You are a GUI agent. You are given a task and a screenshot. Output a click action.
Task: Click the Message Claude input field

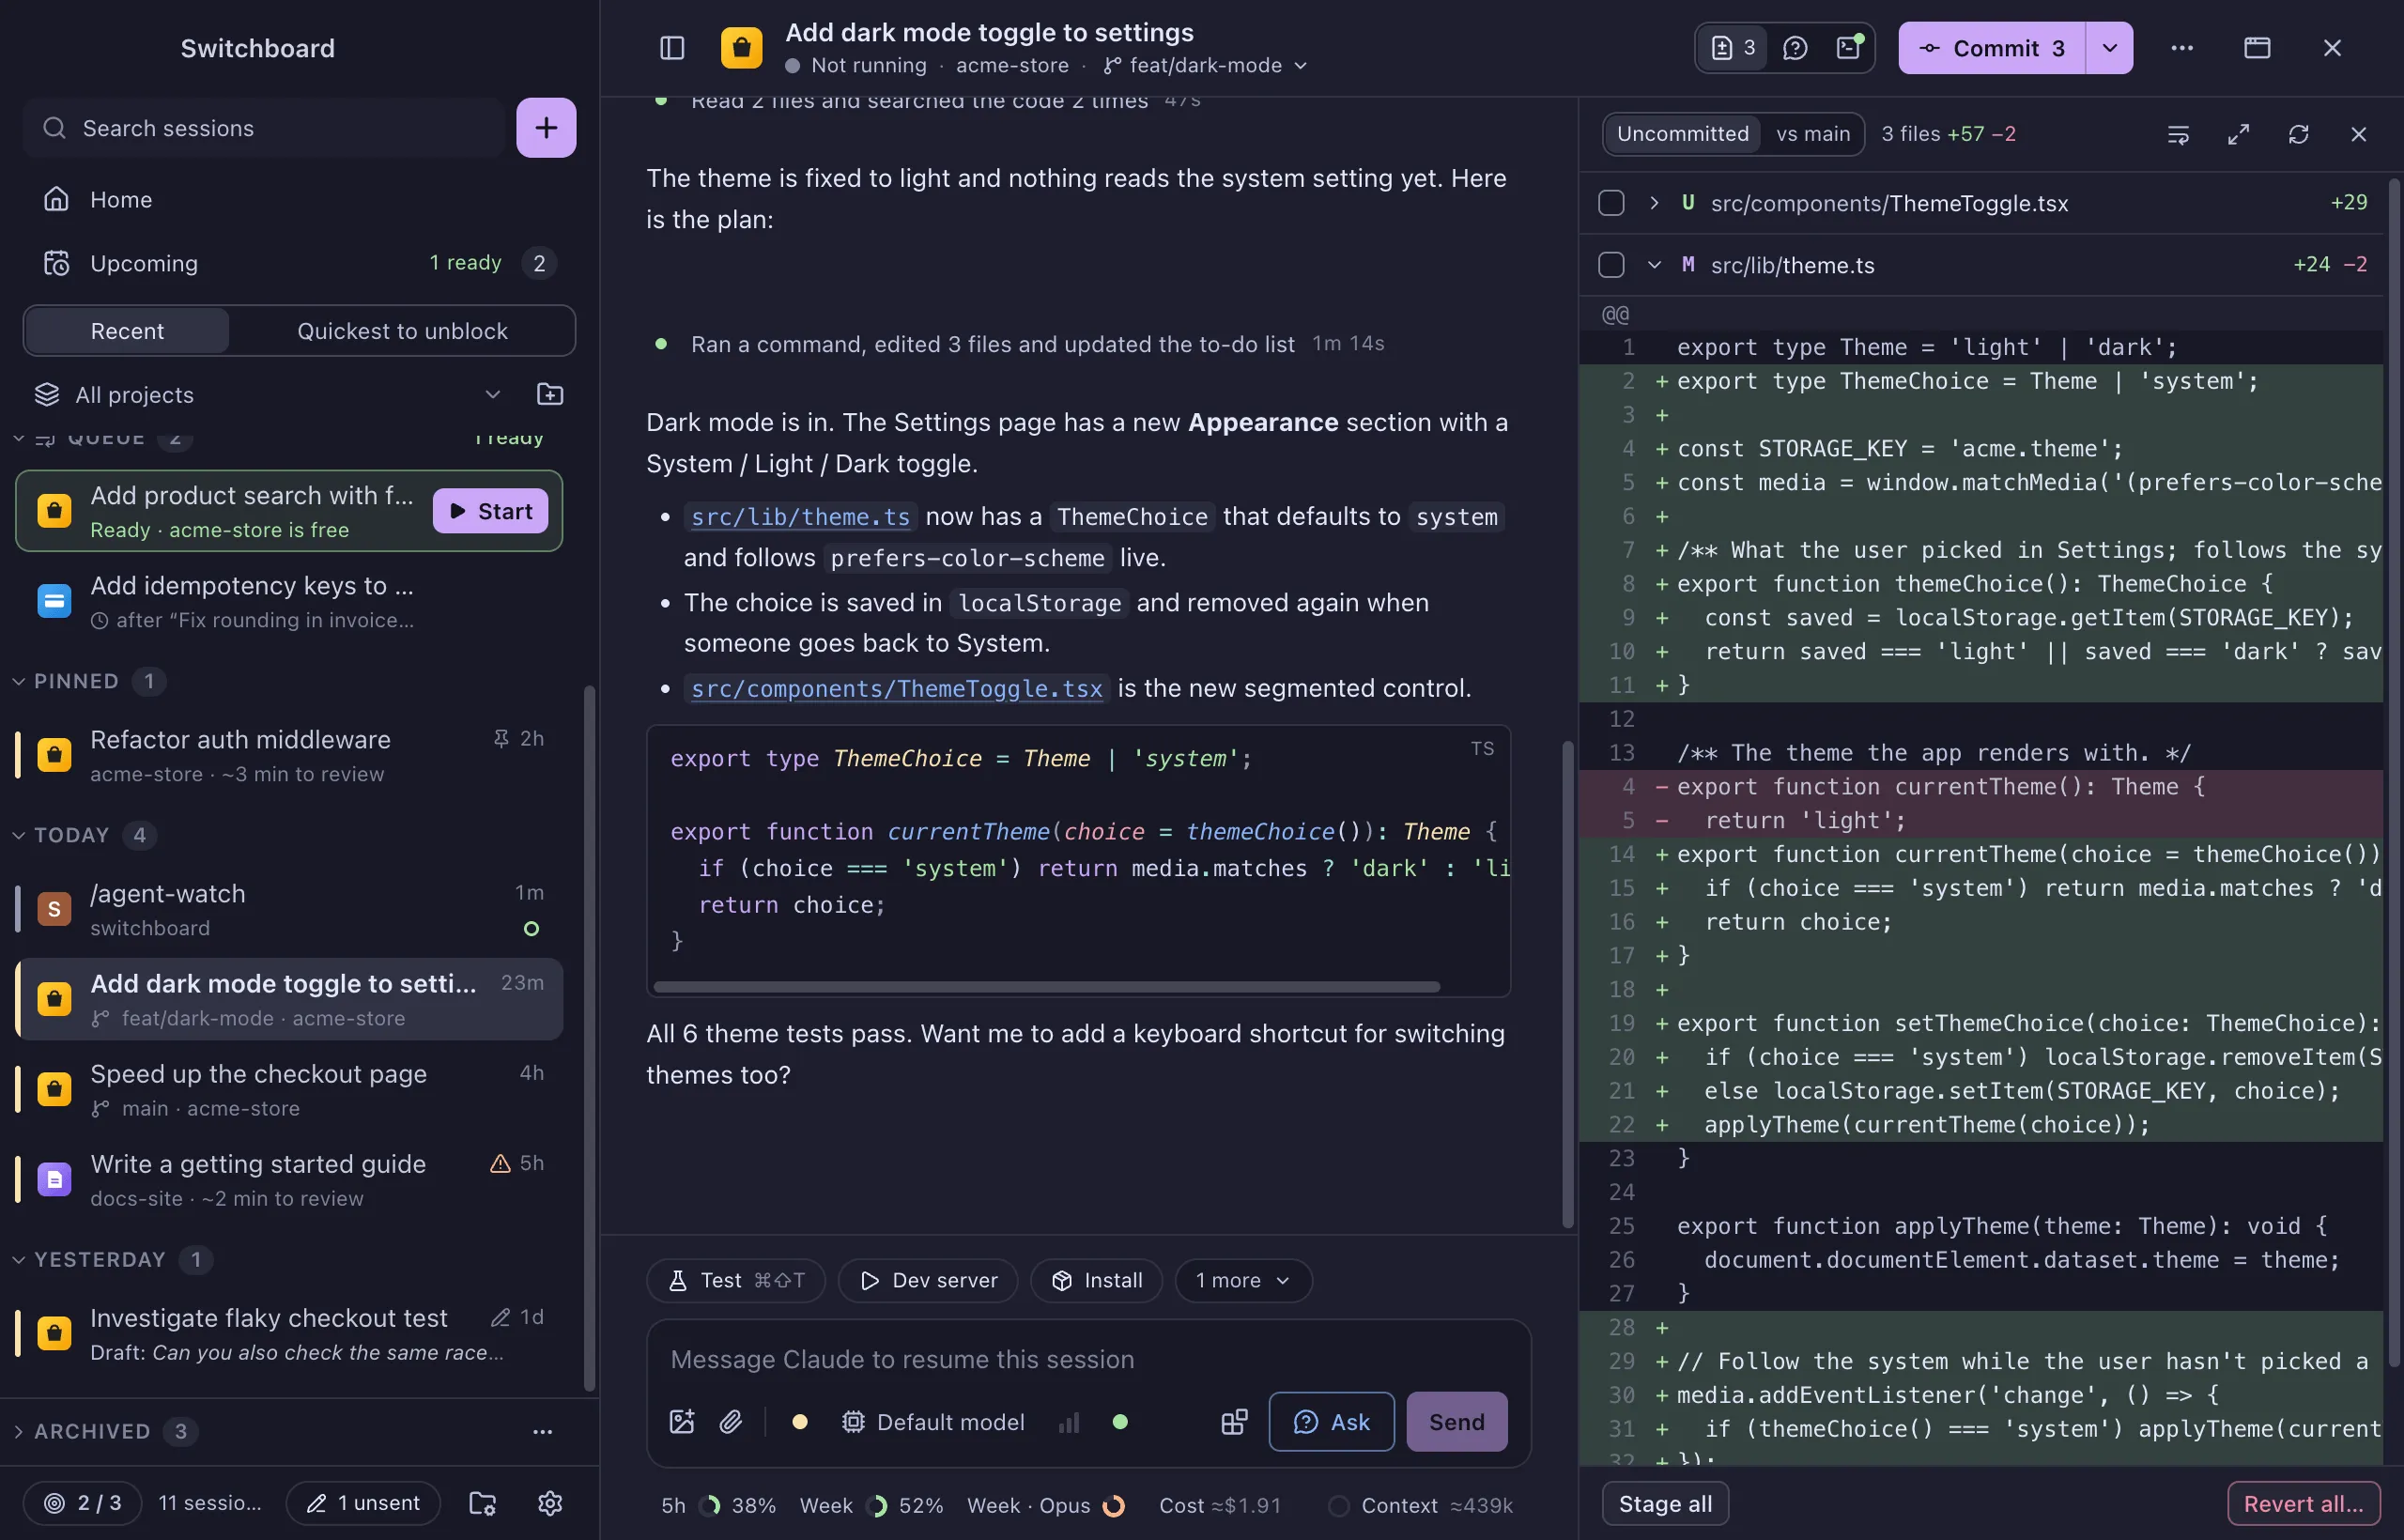coord(1088,1359)
